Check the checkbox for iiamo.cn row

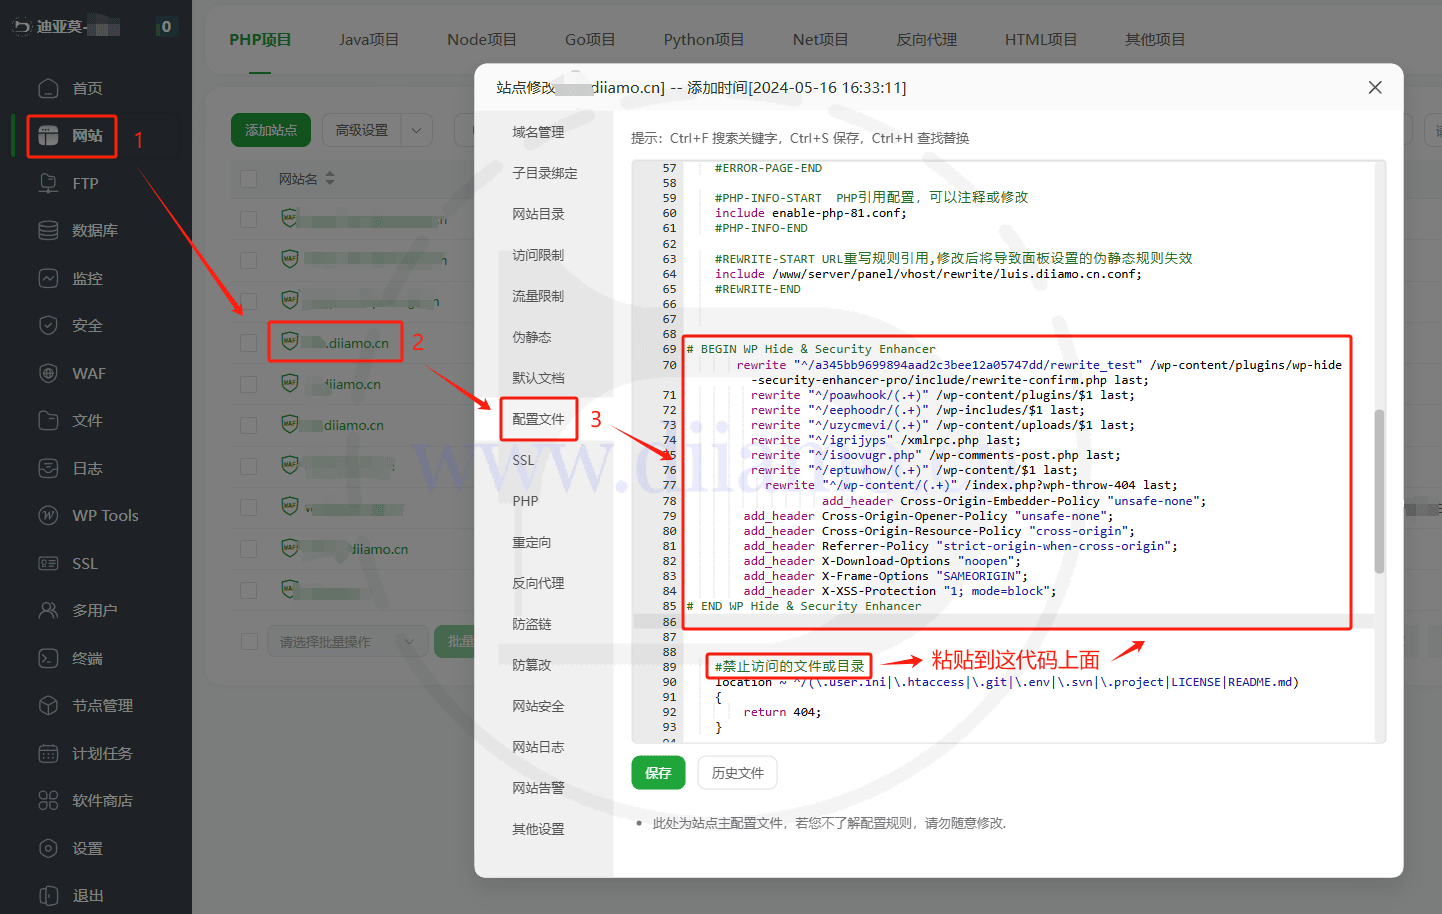249,384
